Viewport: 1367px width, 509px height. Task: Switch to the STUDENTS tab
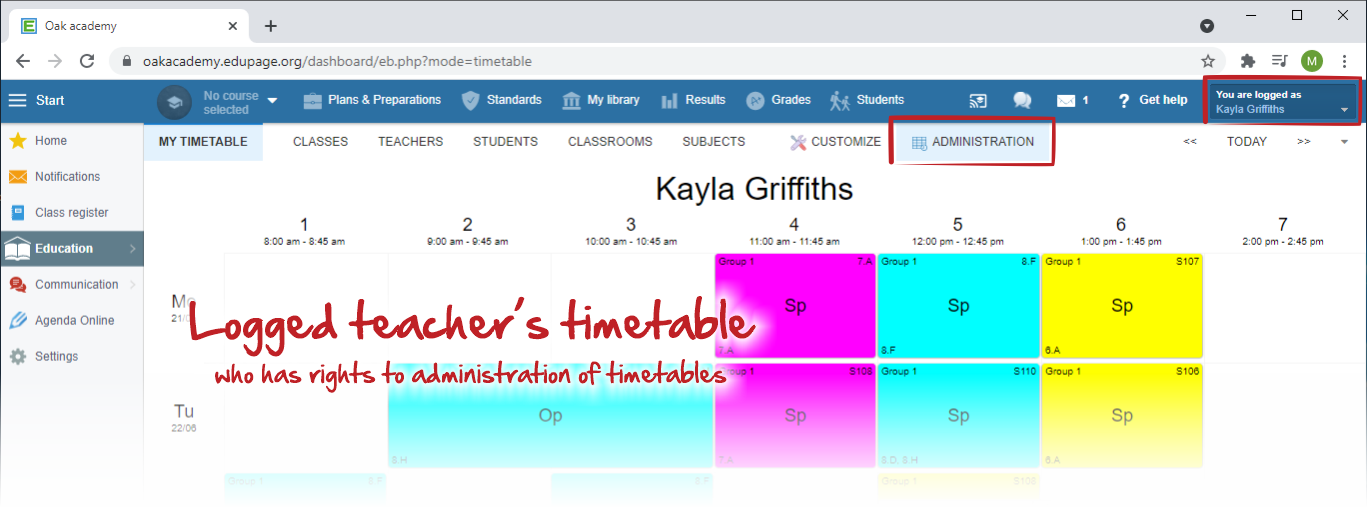(x=505, y=142)
